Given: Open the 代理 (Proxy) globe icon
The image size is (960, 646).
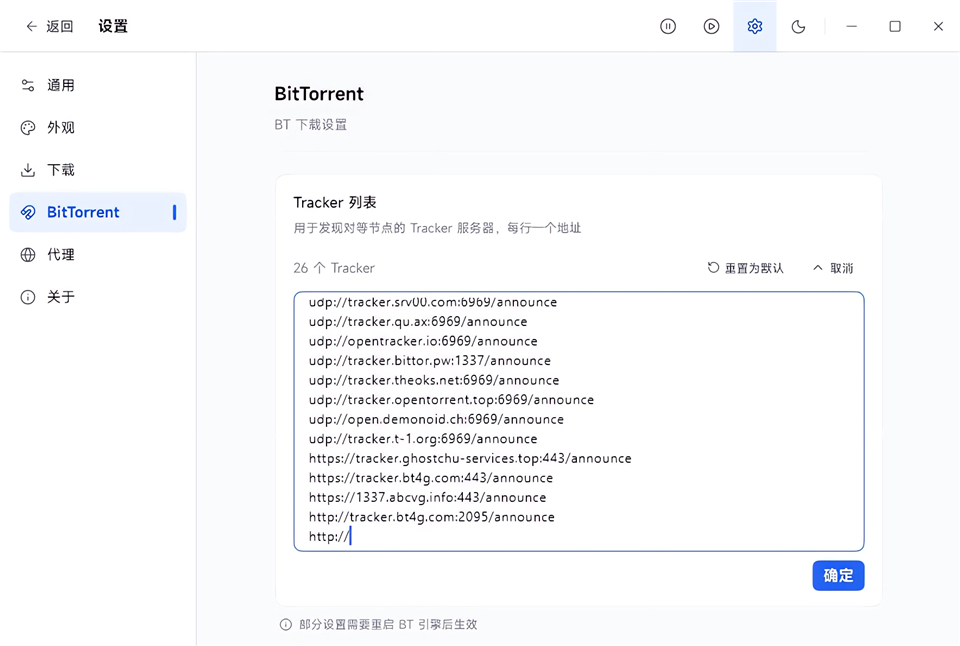Looking at the screenshot, I should click(x=27, y=254).
